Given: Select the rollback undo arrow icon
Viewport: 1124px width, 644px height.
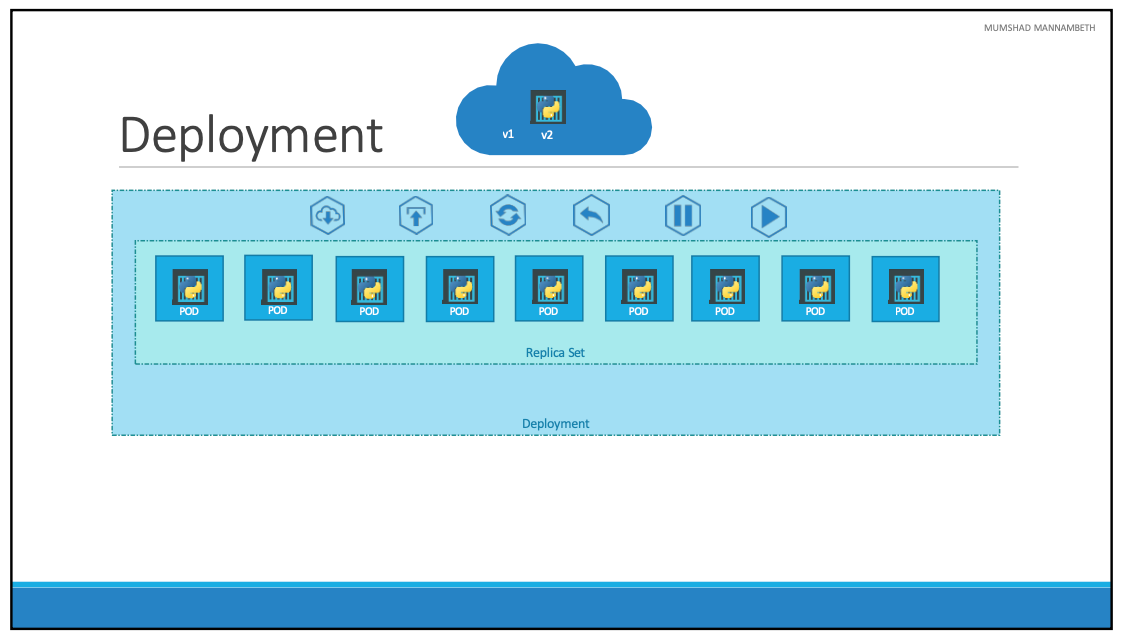Looking at the screenshot, I should (591, 215).
